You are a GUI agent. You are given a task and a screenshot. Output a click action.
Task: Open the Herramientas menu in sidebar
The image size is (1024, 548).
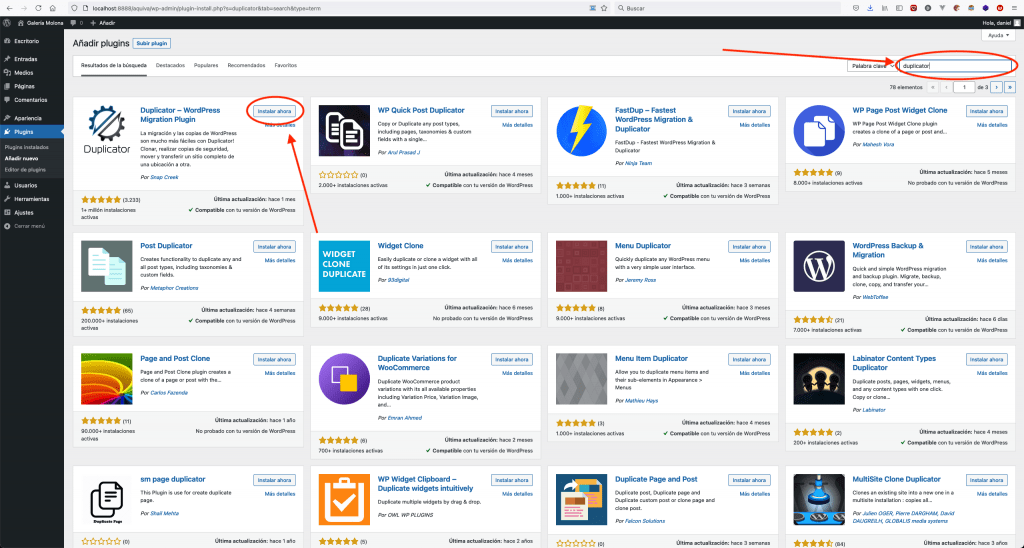tap(32, 199)
